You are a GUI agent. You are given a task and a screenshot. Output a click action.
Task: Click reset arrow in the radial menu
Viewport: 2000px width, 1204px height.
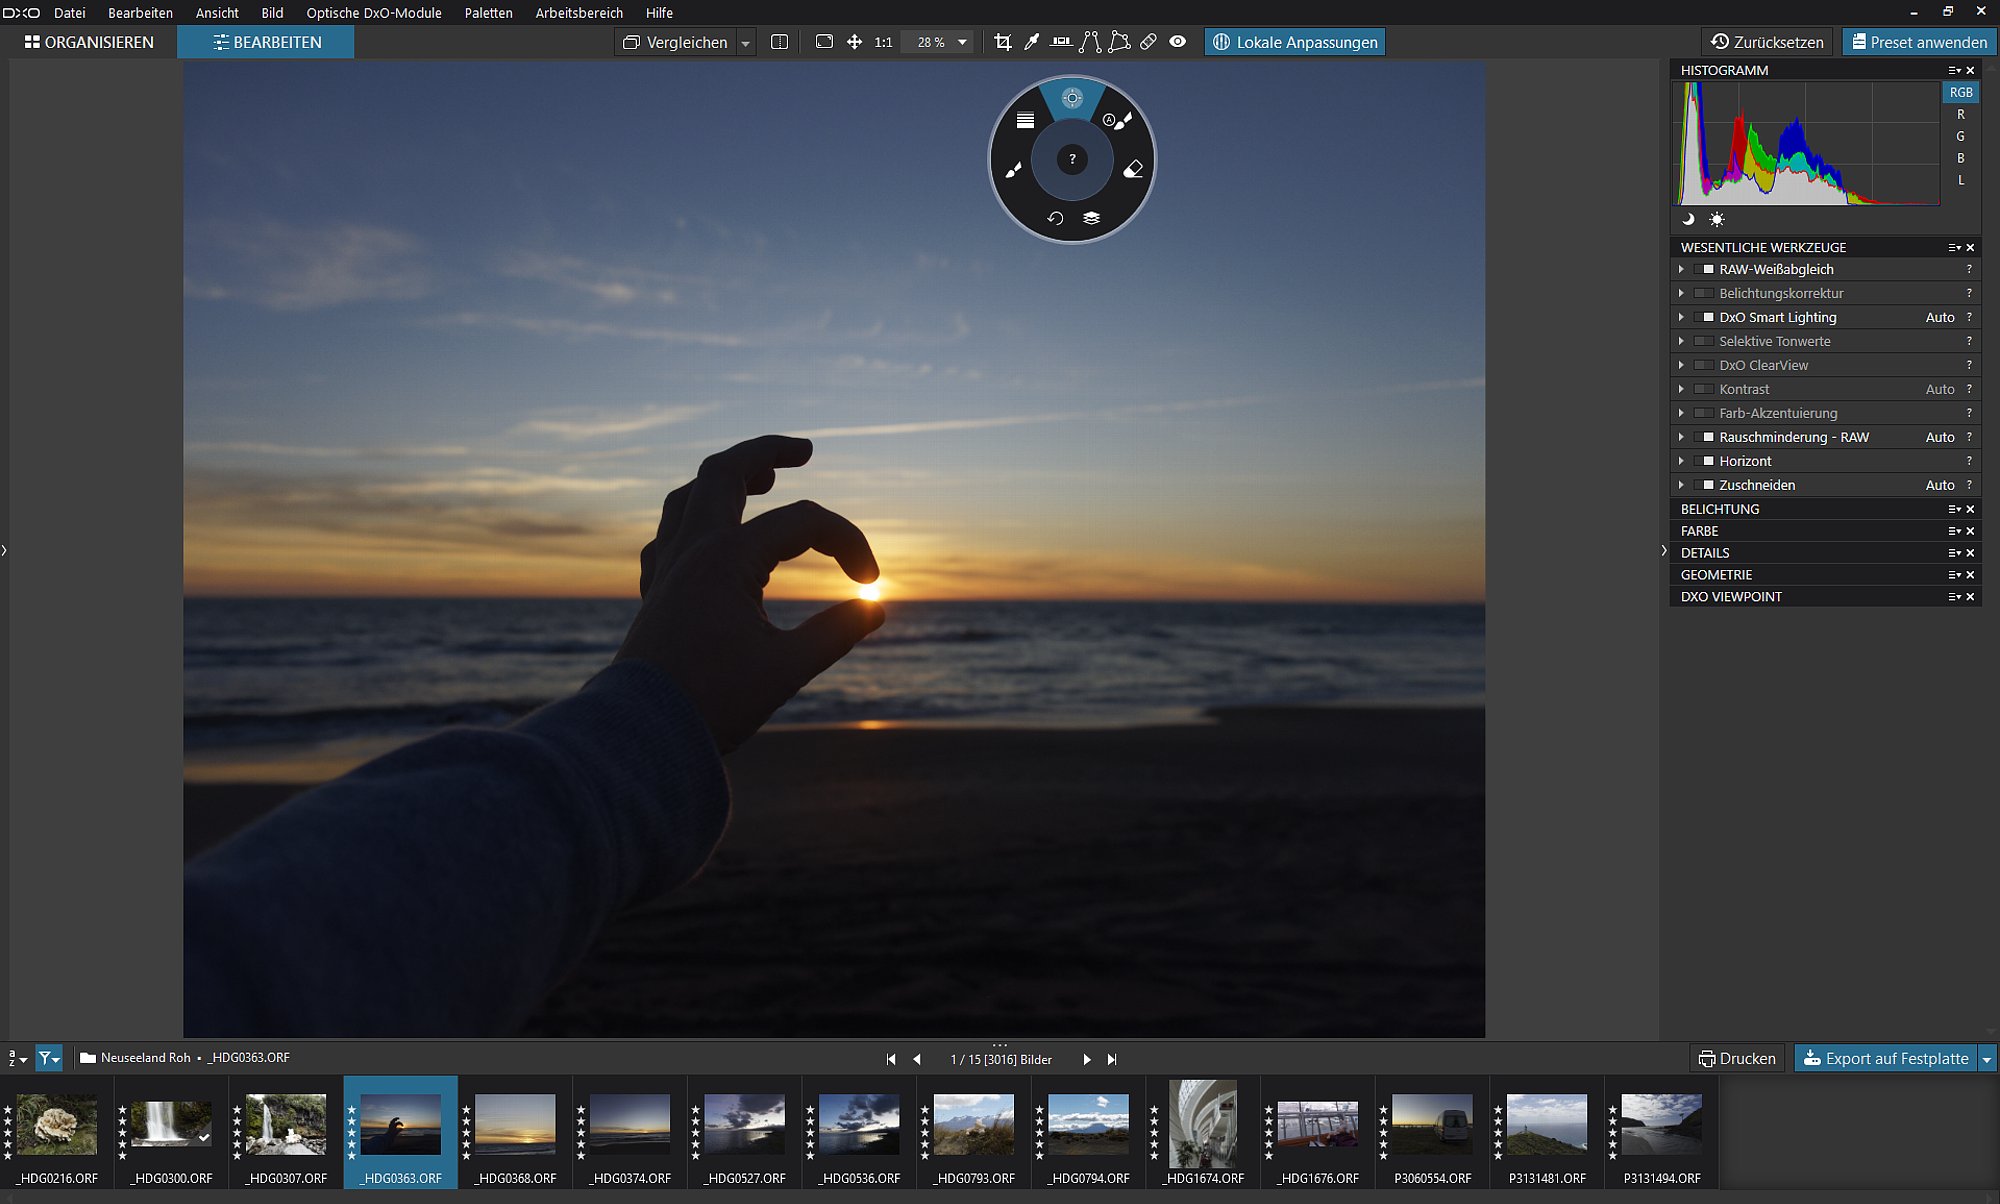pyautogui.click(x=1055, y=218)
